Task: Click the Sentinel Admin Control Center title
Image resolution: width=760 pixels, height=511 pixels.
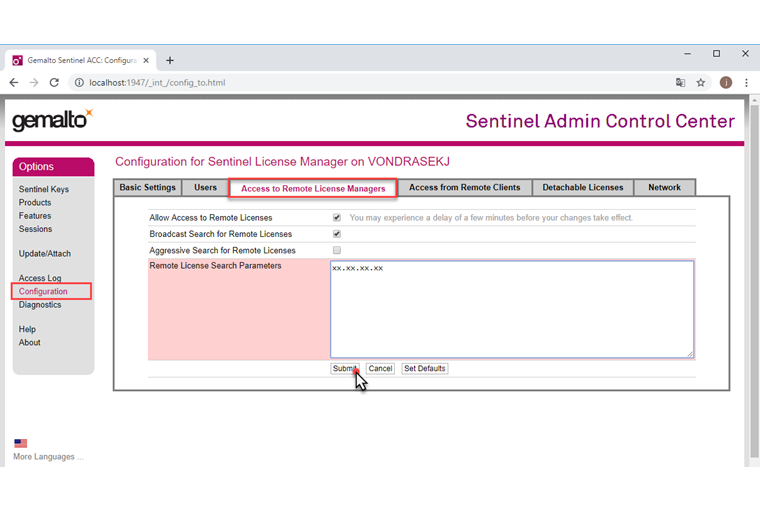Action: point(600,121)
